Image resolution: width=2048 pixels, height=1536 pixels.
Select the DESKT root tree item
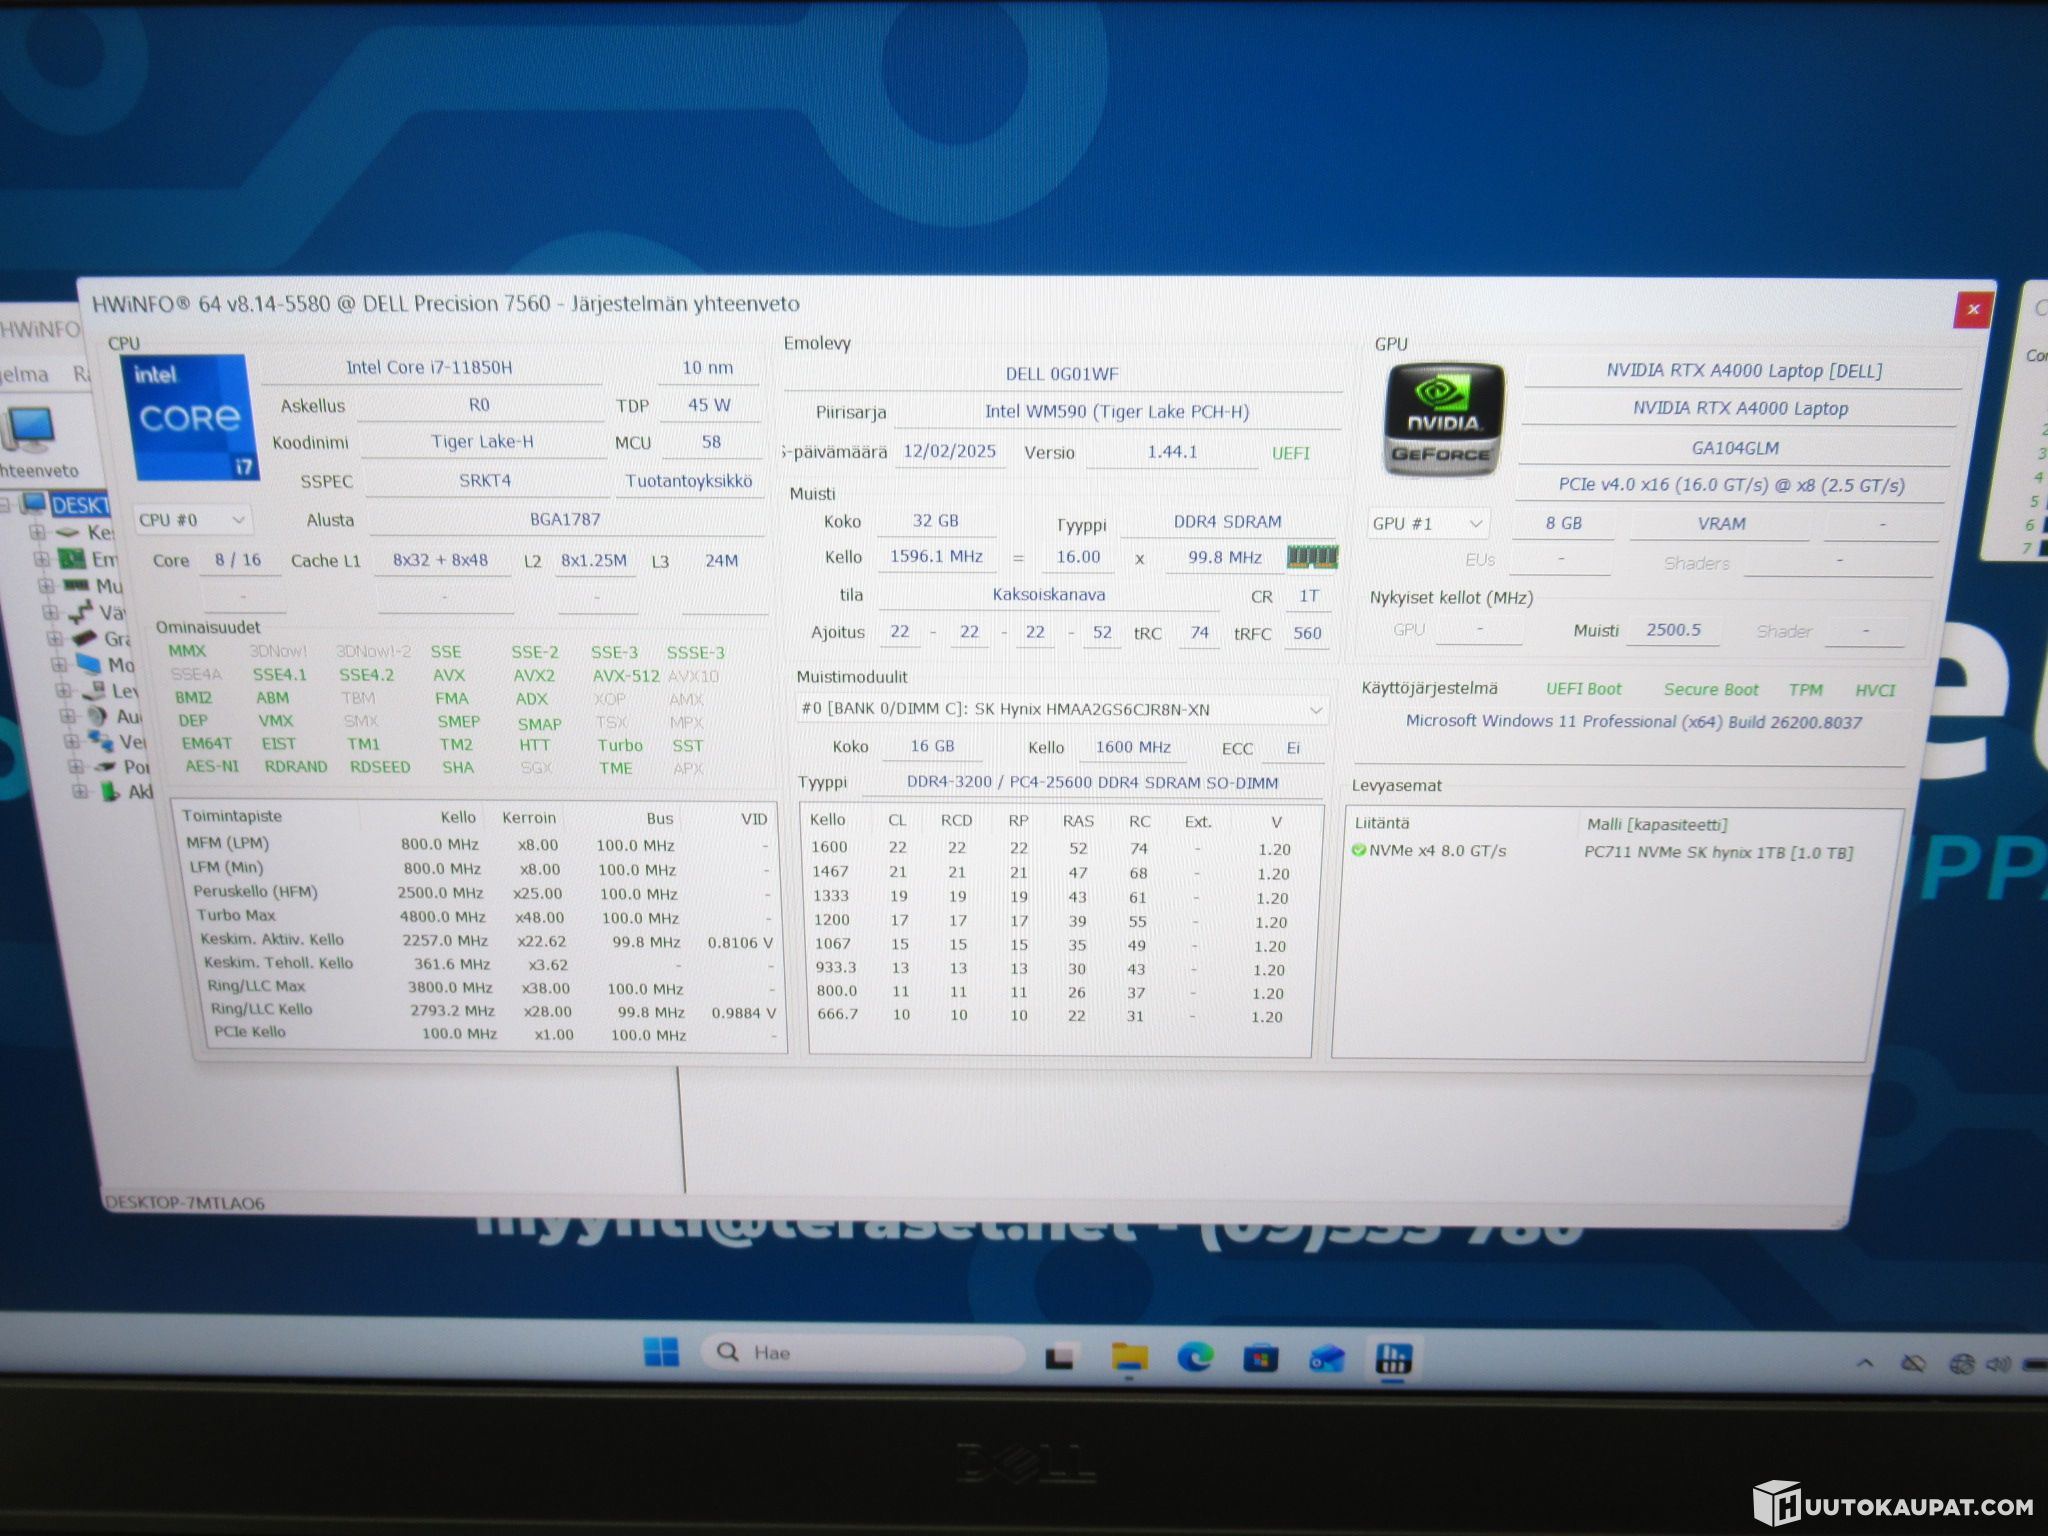pyautogui.click(x=79, y=505)
